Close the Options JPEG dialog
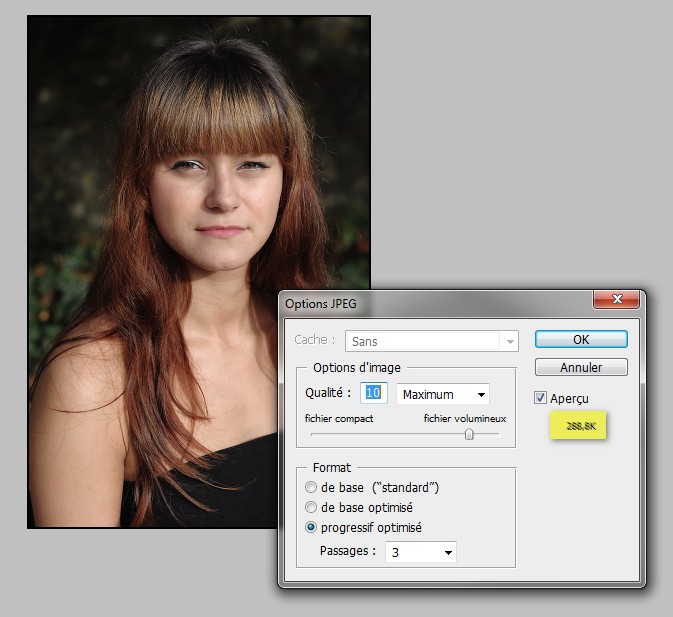The image size is (673, 617). pos(616,299)
